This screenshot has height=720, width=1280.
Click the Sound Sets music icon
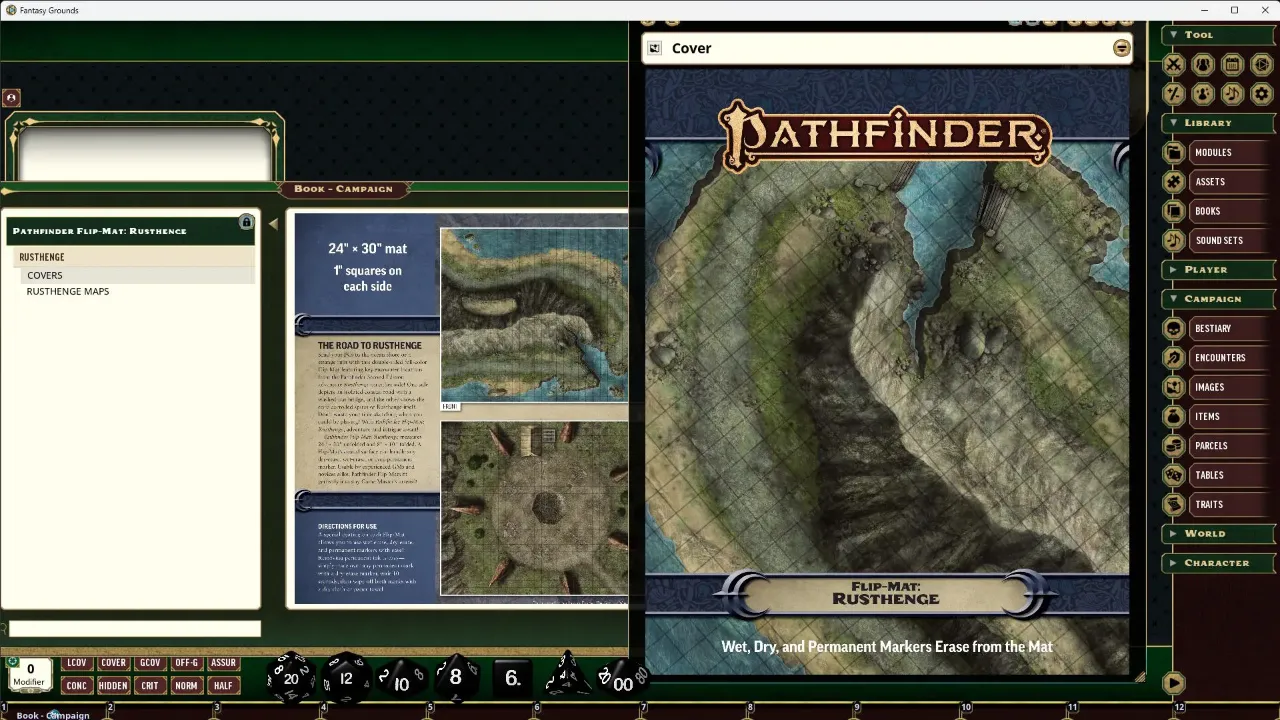1174,241
